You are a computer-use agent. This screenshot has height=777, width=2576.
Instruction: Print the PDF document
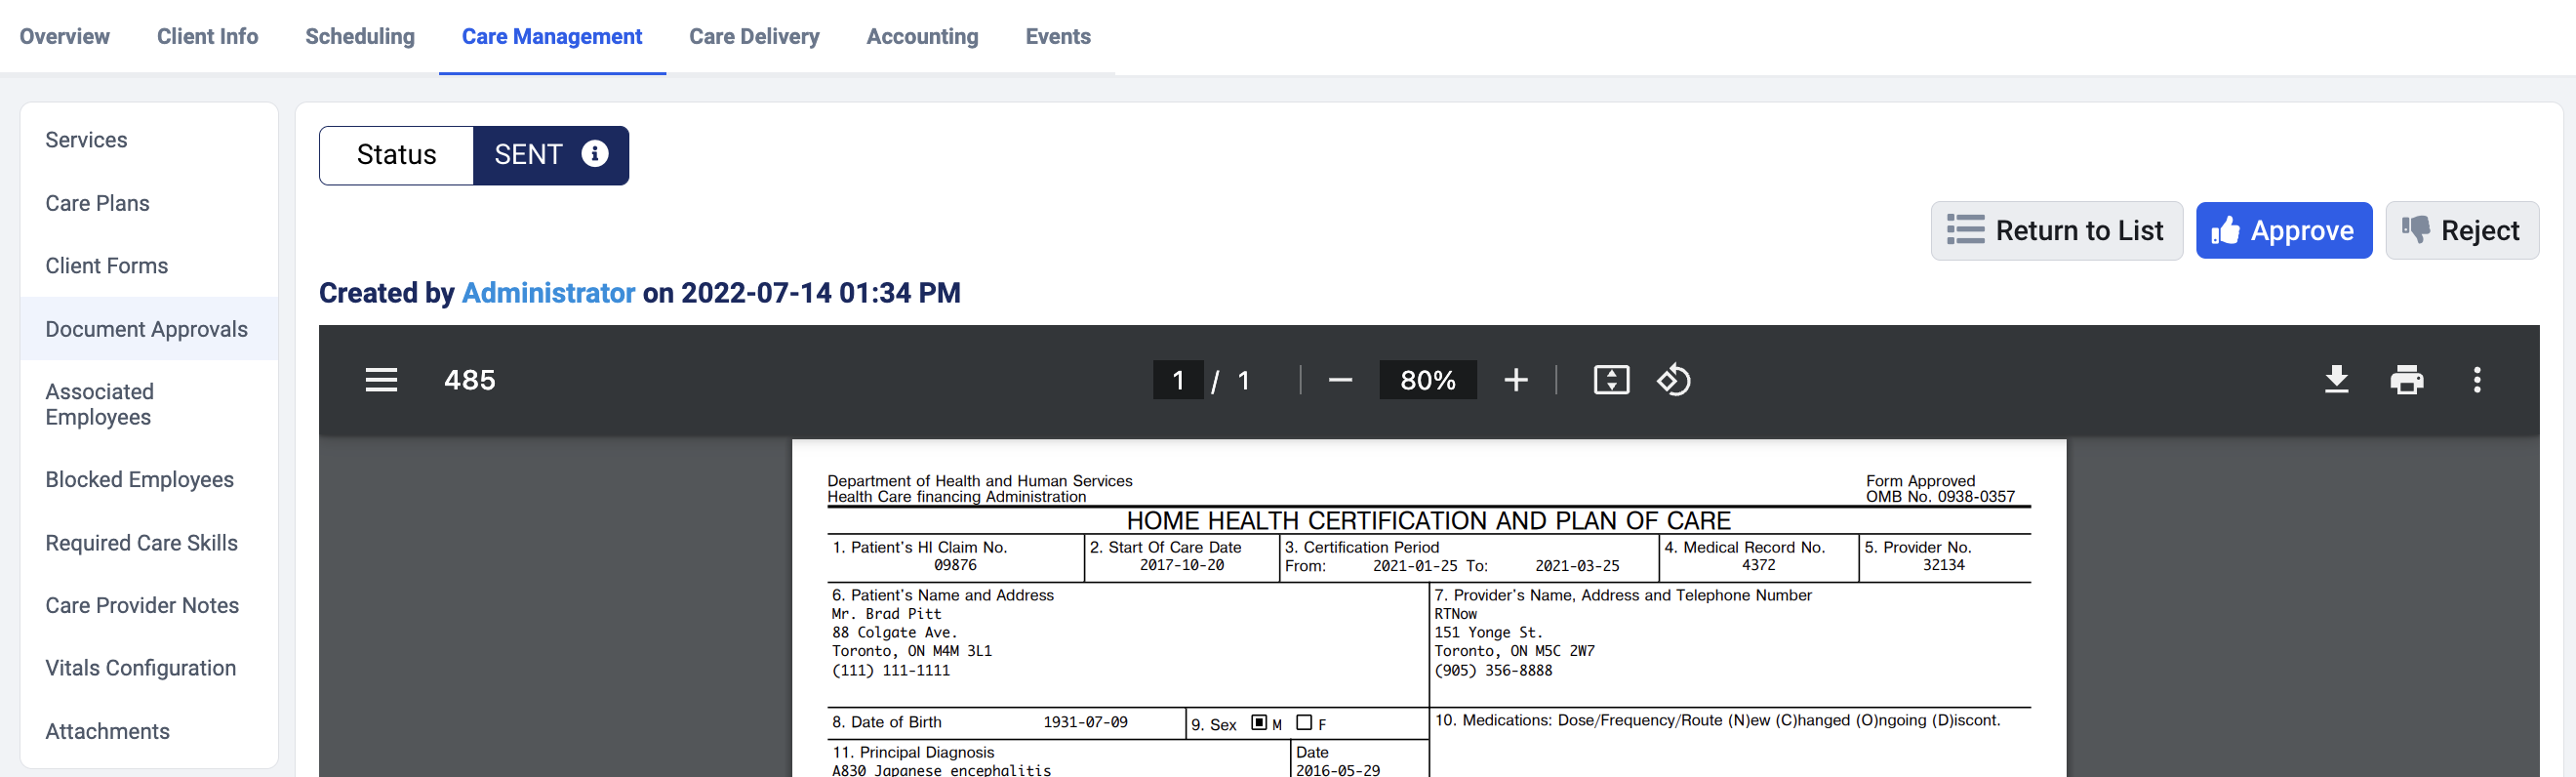[x=2407, y=380]
